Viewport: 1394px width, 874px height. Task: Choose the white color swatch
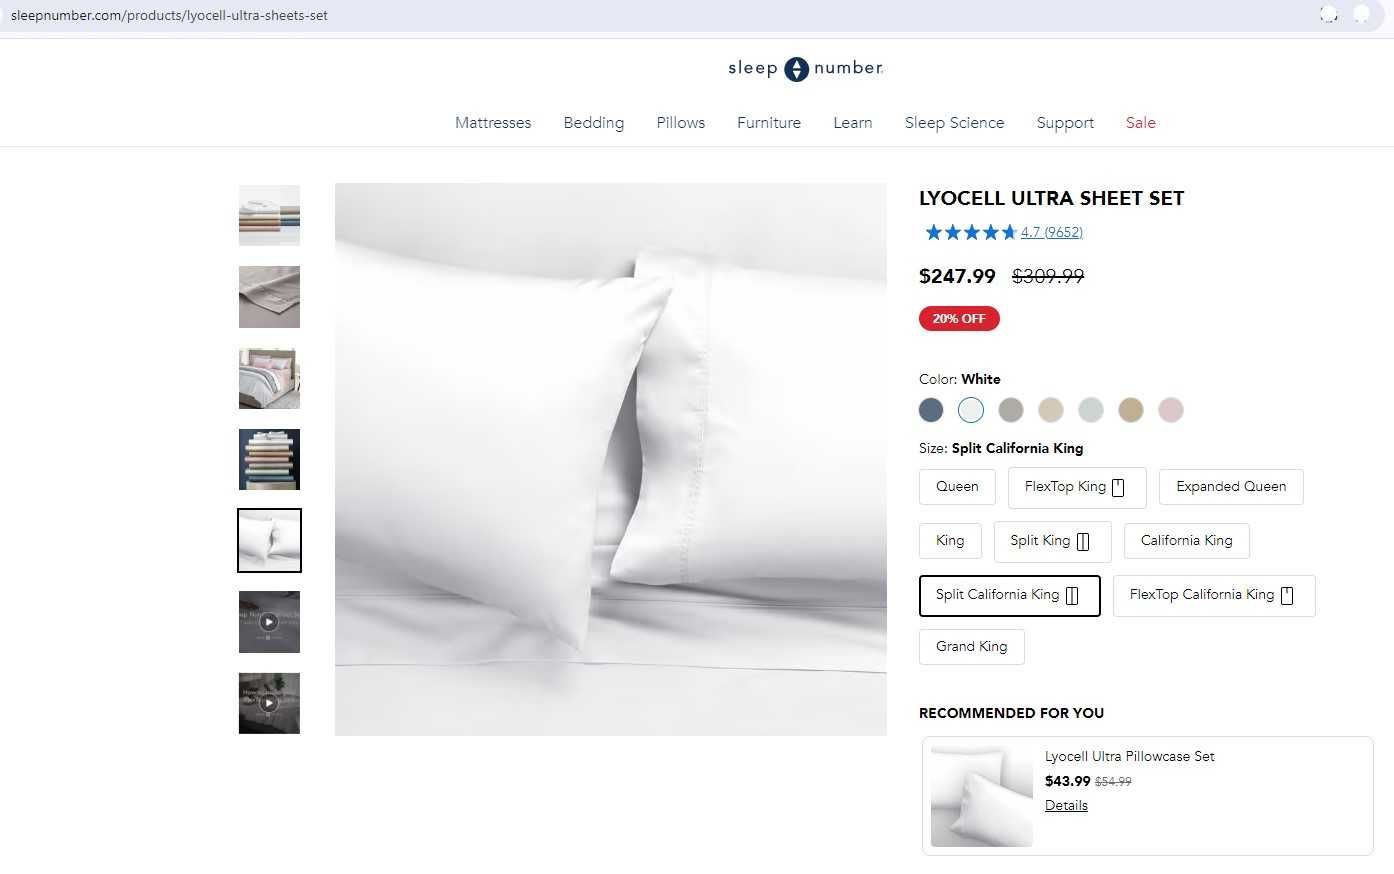click(x=971, y=410)
